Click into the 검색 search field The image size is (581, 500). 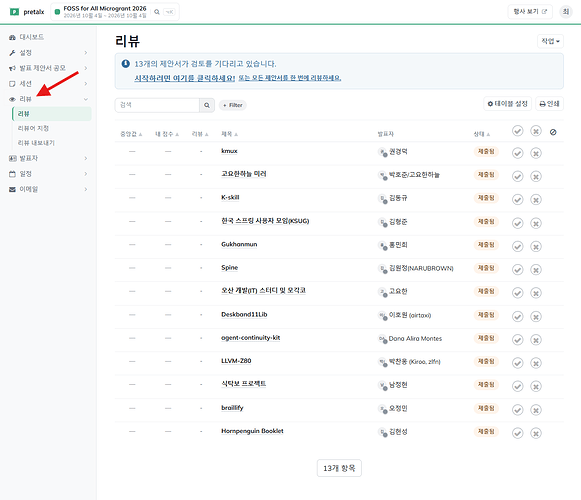[x=157, y=105]
